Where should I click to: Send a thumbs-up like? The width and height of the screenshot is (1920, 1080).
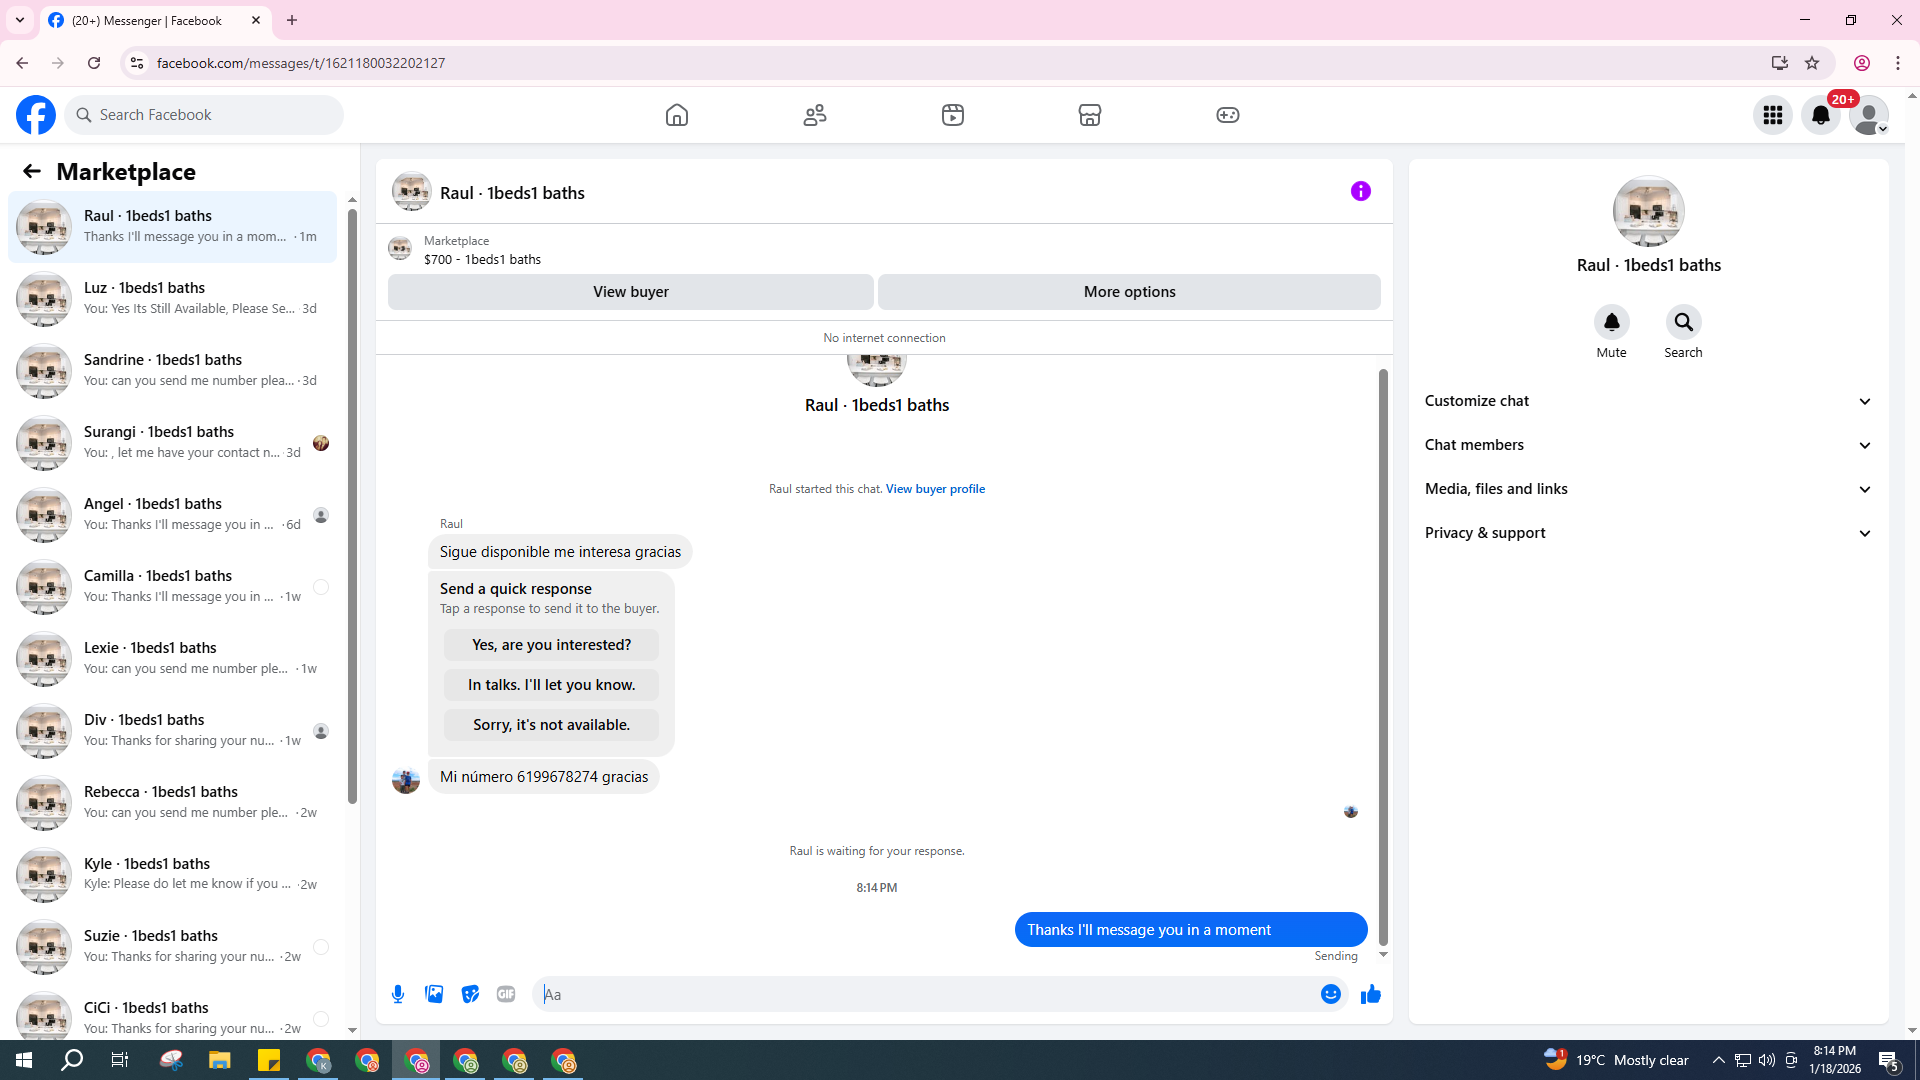(1370, 994)
